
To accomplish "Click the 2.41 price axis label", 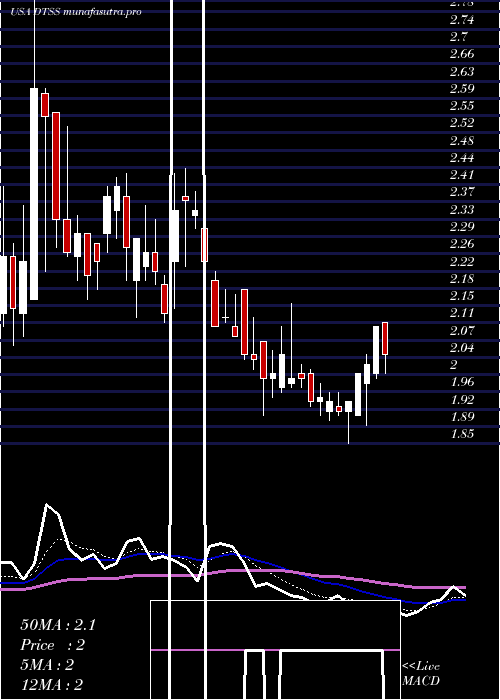I will (x=462, y=175).
